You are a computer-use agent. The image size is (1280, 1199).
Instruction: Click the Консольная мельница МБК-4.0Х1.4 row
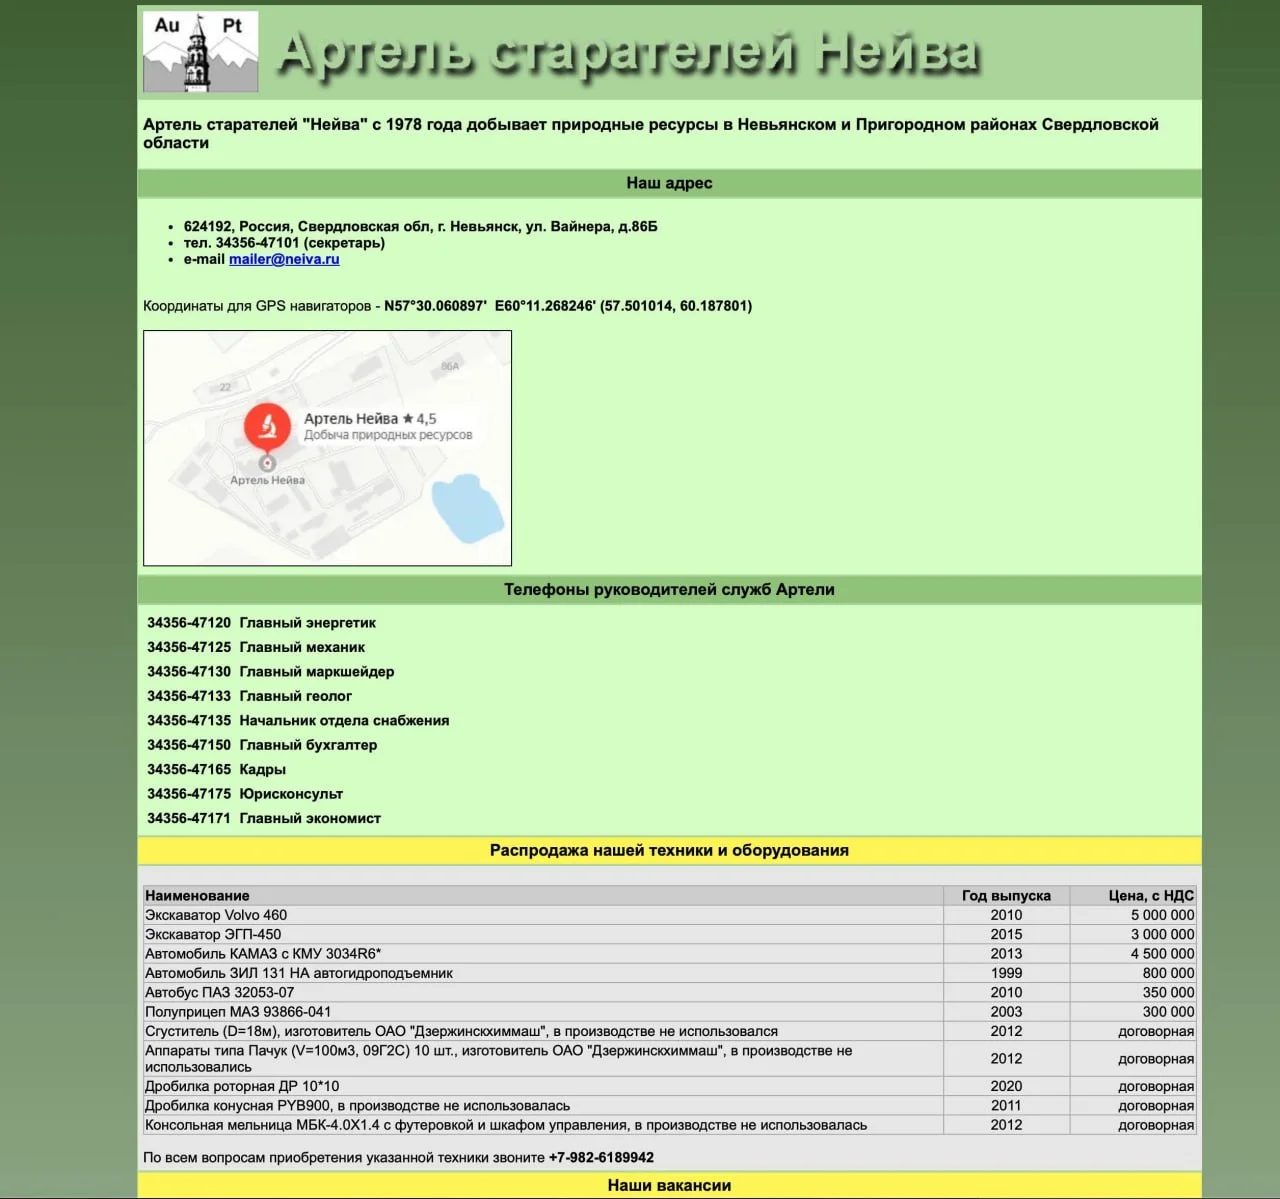(x=669, y=1125)
